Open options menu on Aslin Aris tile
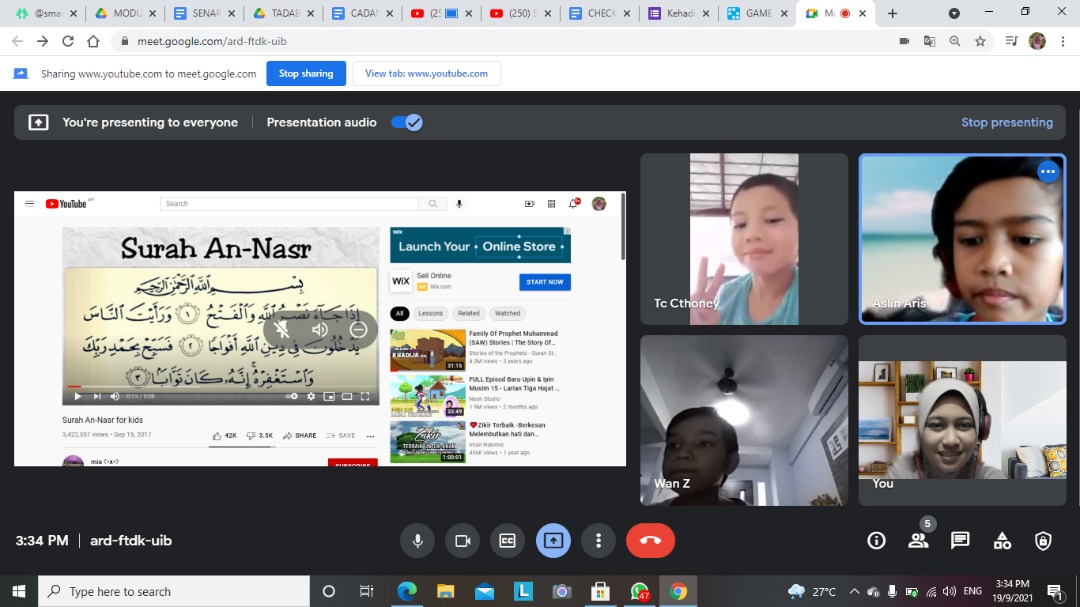Screen dimensions: 1080x607 [x=1047, y=172]
